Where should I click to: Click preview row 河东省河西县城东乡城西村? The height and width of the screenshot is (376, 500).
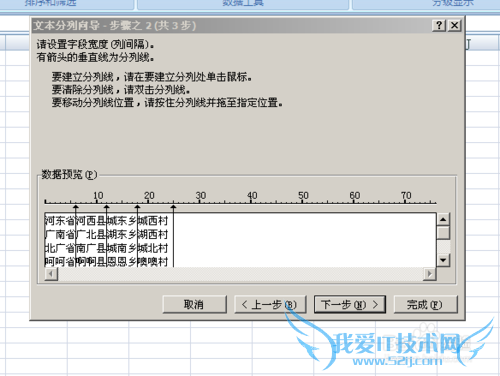(106, 221)
